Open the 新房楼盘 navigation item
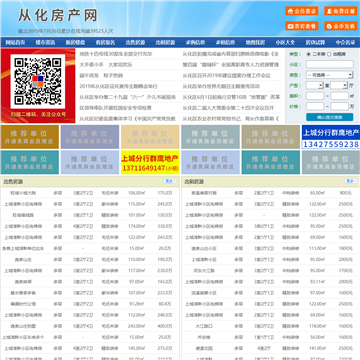This screenshot has height=360, width=360. pyautogui.click(x=75, y=42)
